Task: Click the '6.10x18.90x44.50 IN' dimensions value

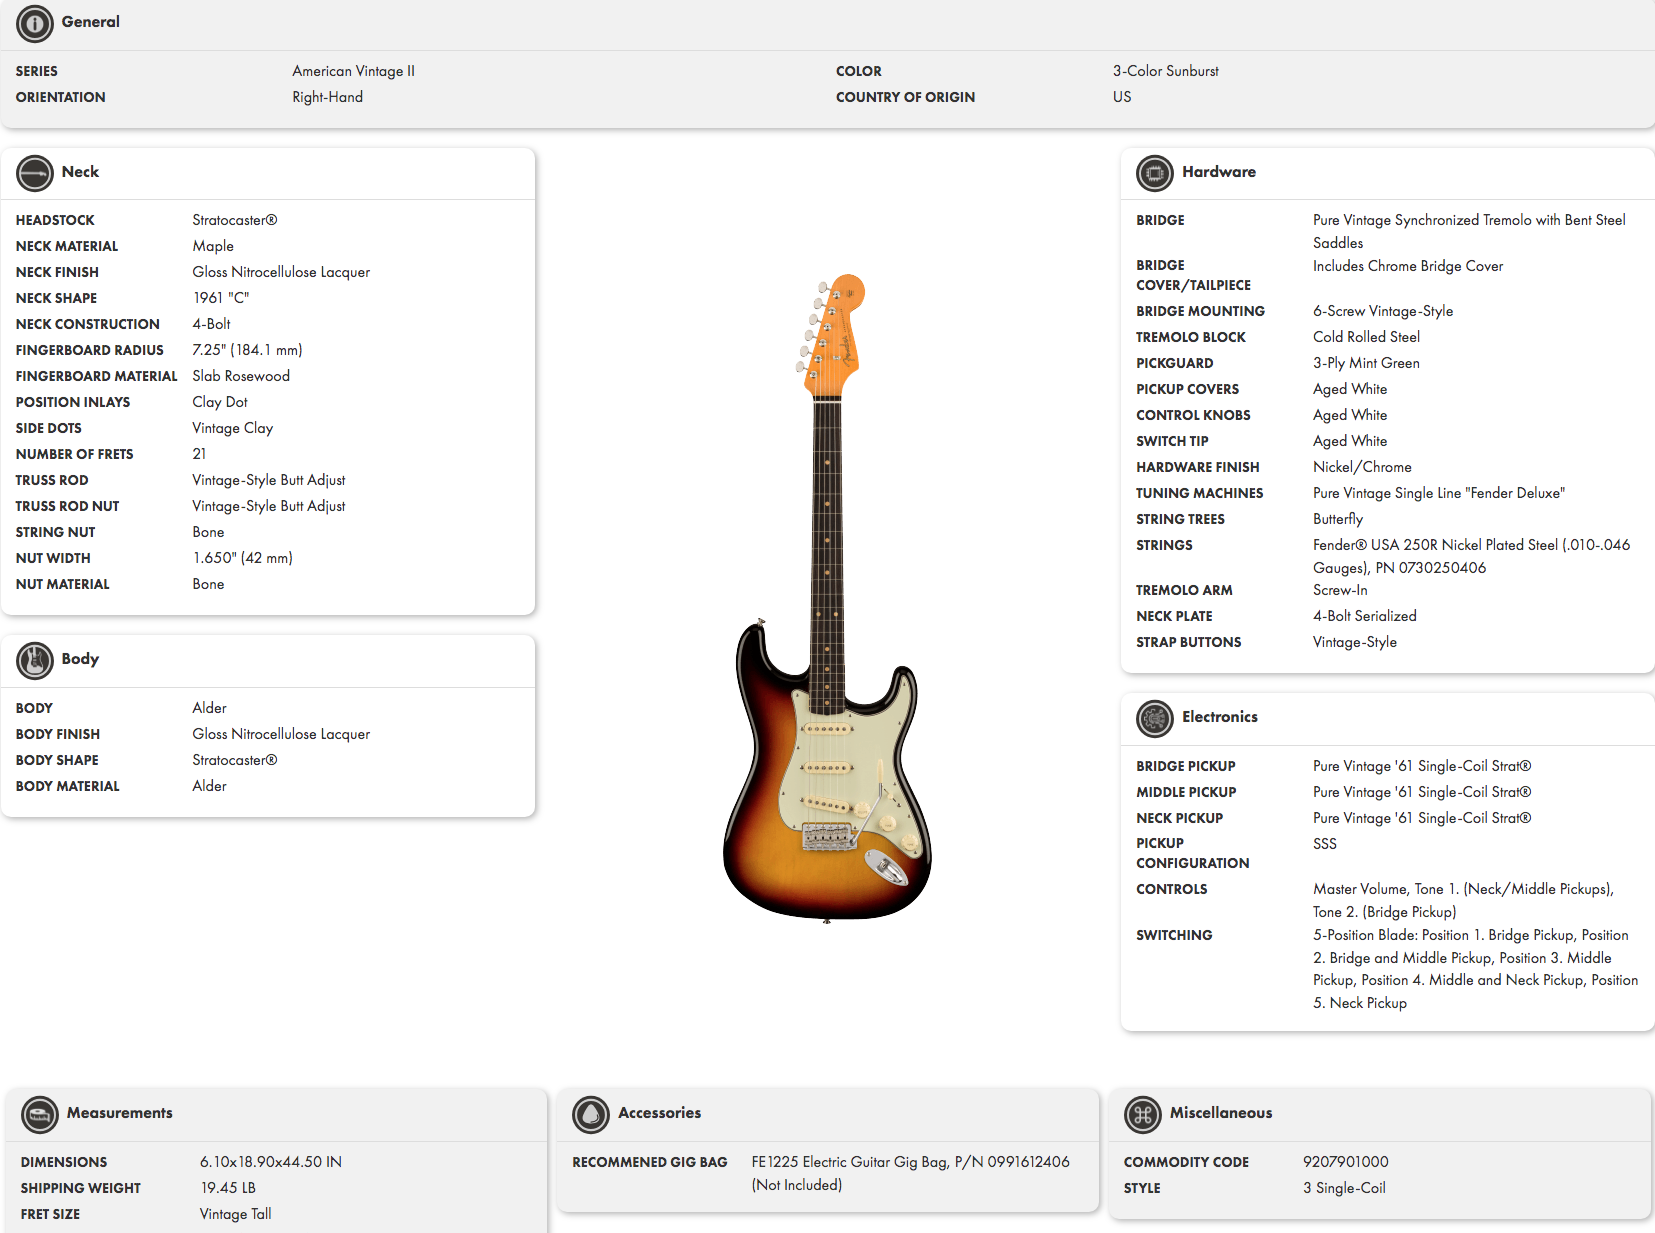Action: 270,1162
